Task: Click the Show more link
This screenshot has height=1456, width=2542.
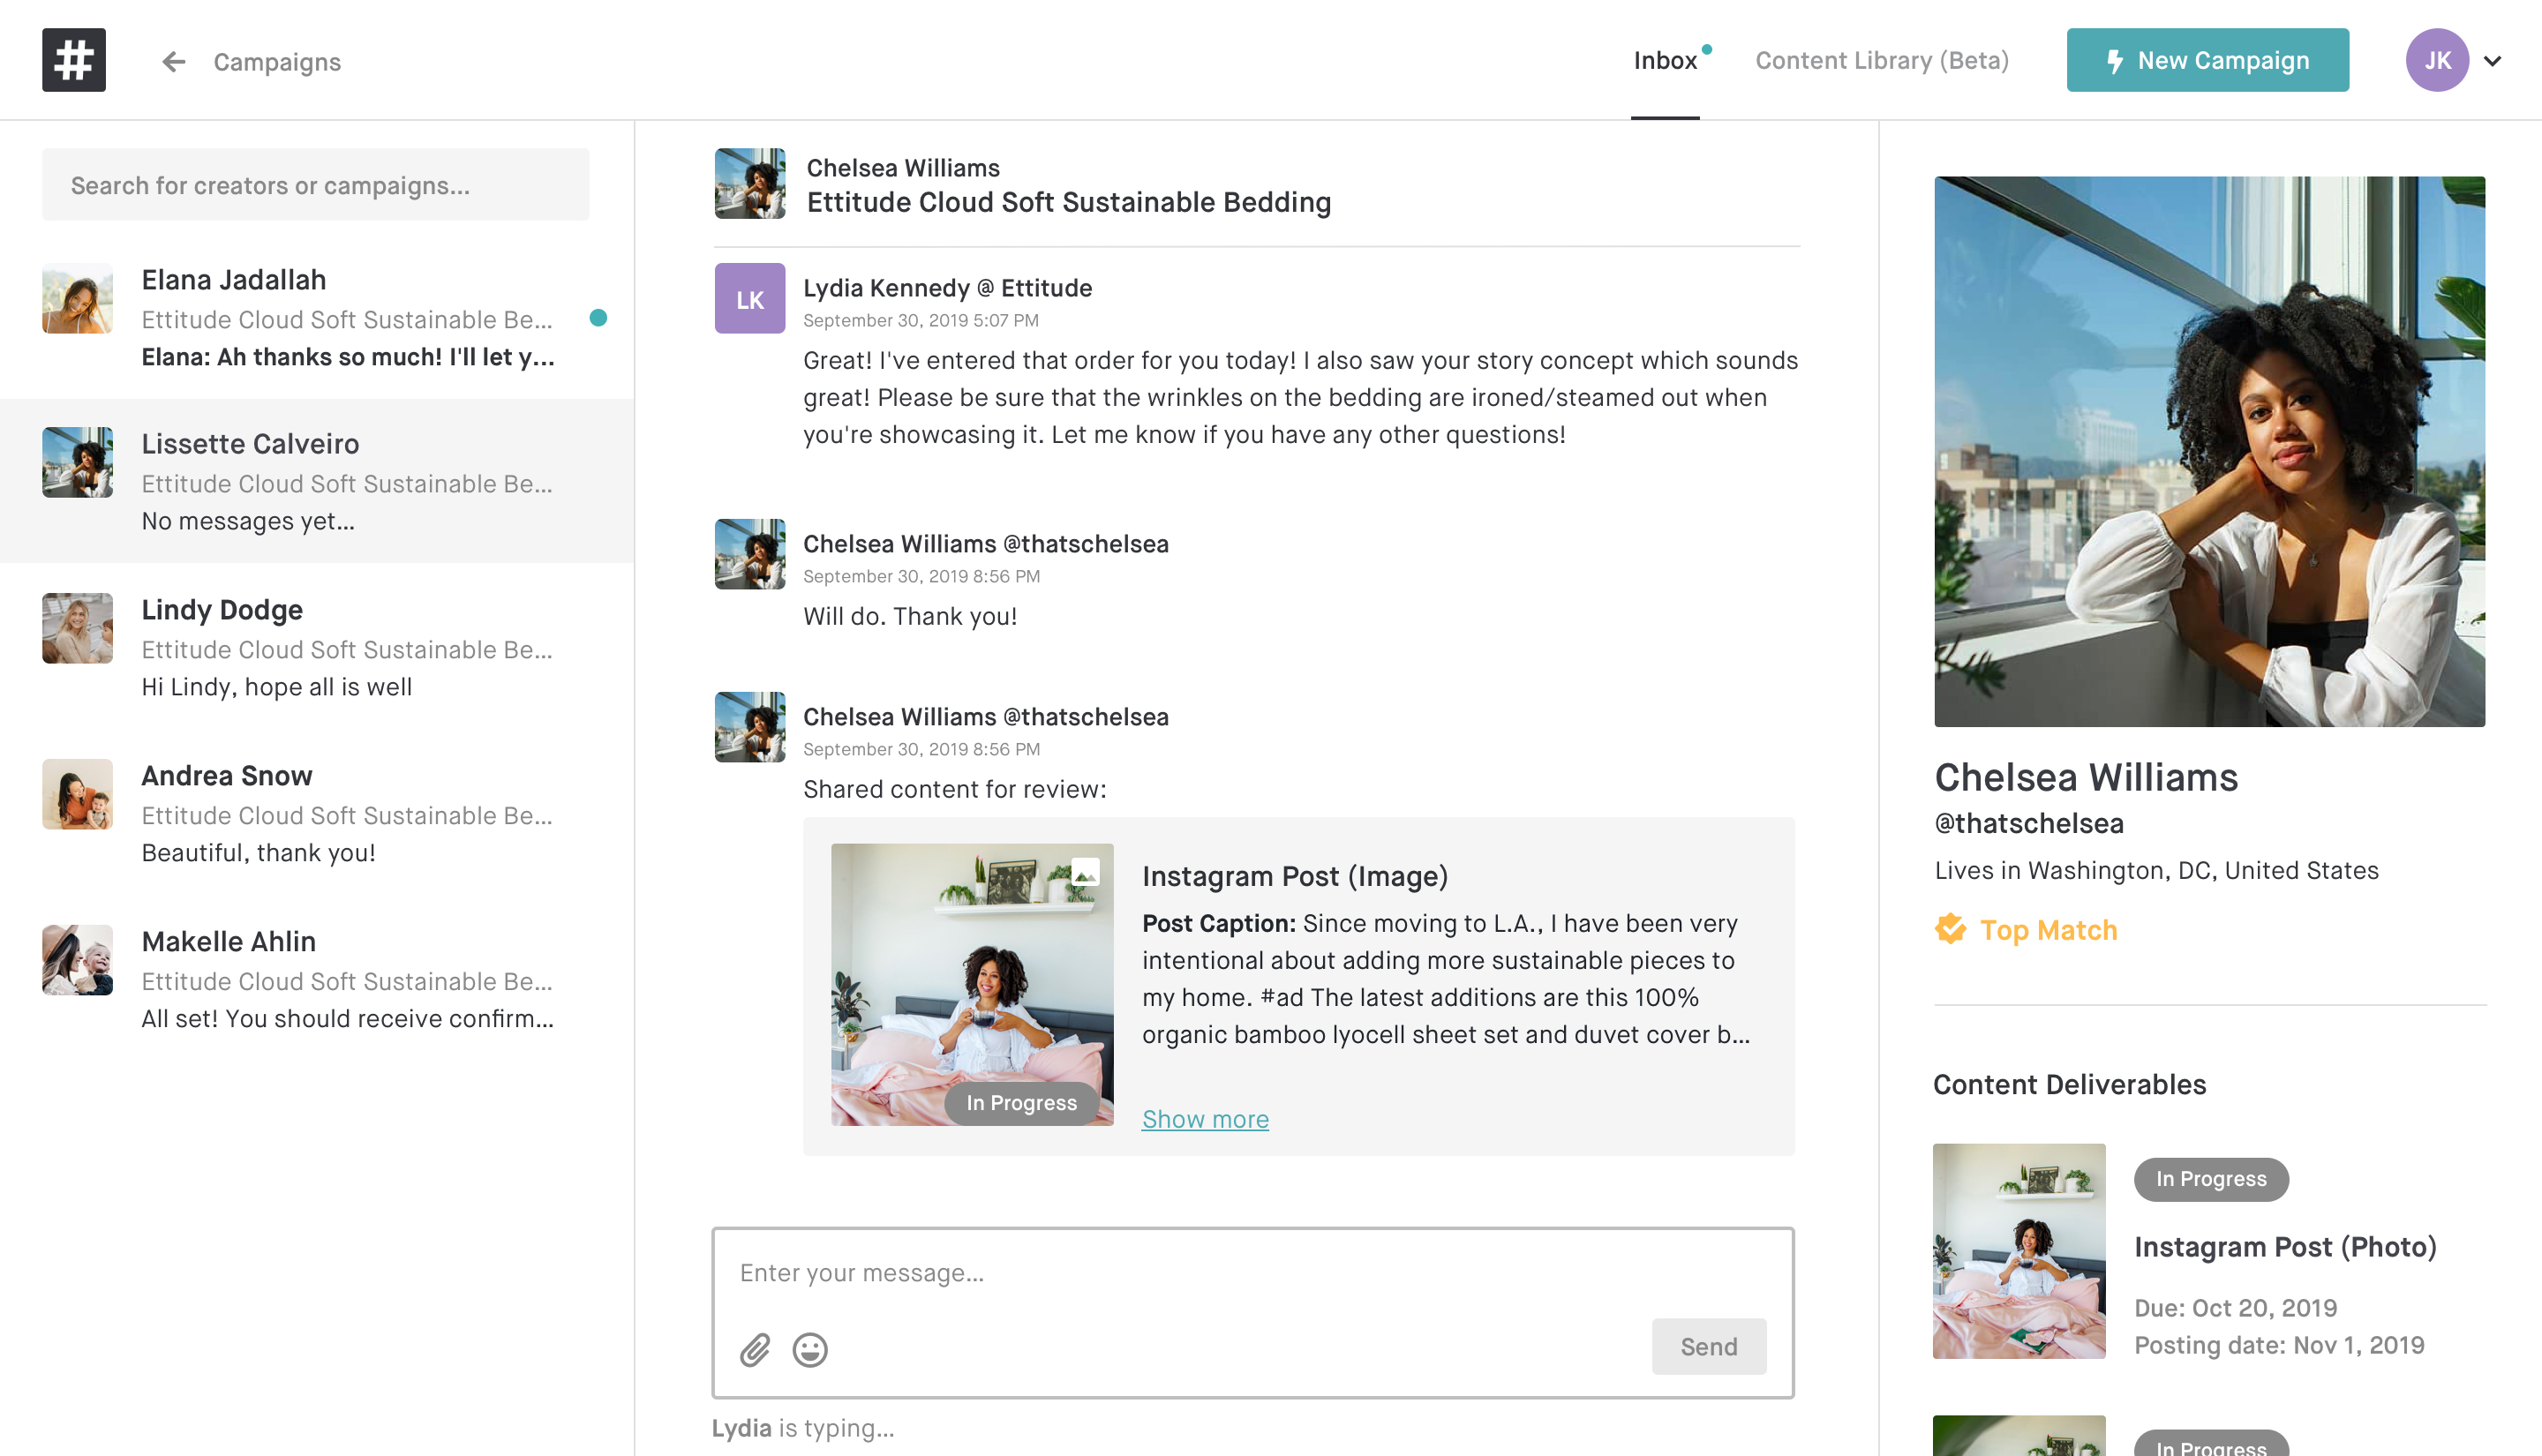Action: (1205, 1119)
